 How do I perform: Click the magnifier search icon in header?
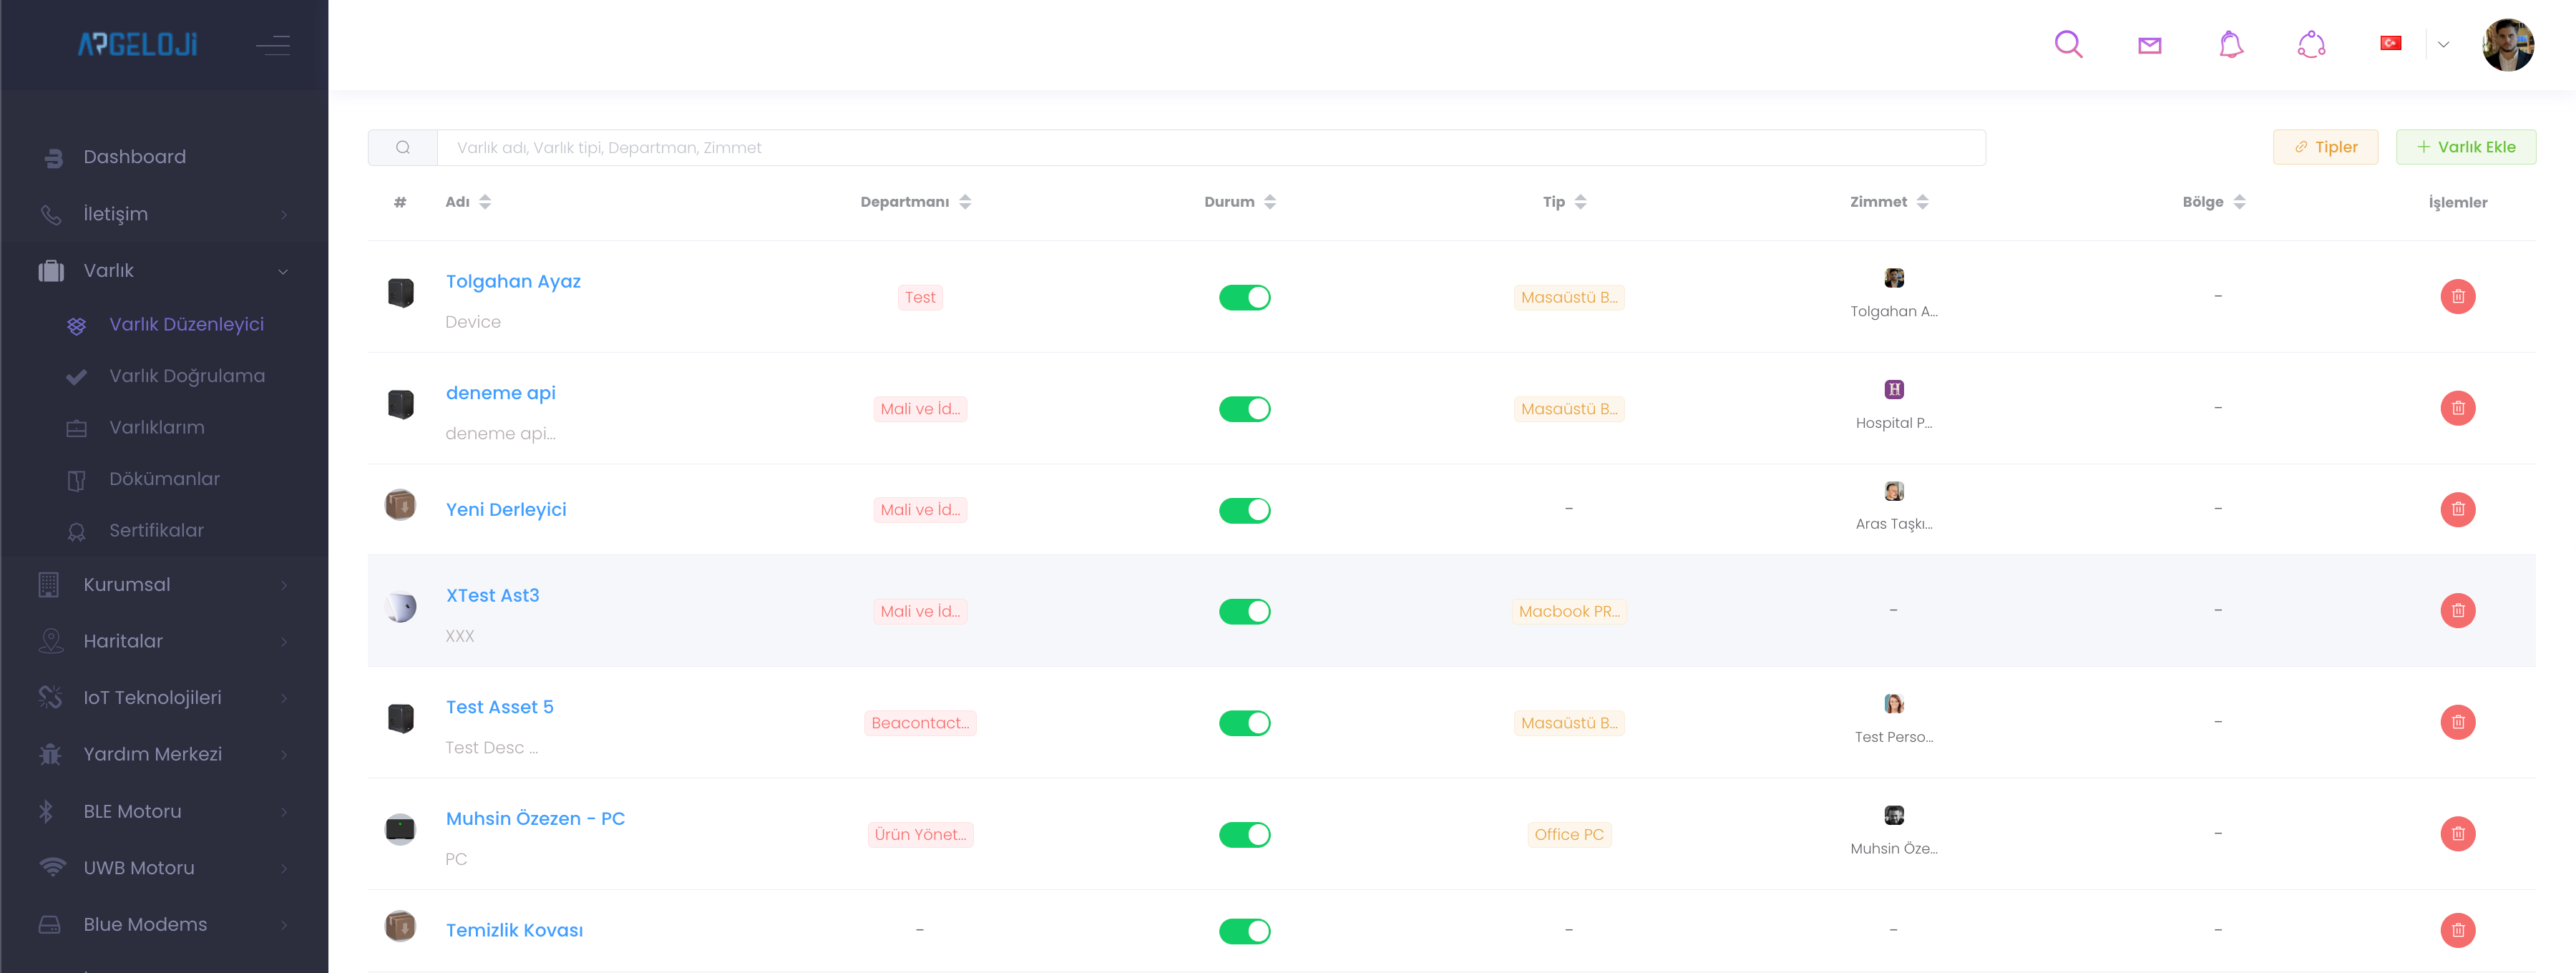pos(2067,44)
